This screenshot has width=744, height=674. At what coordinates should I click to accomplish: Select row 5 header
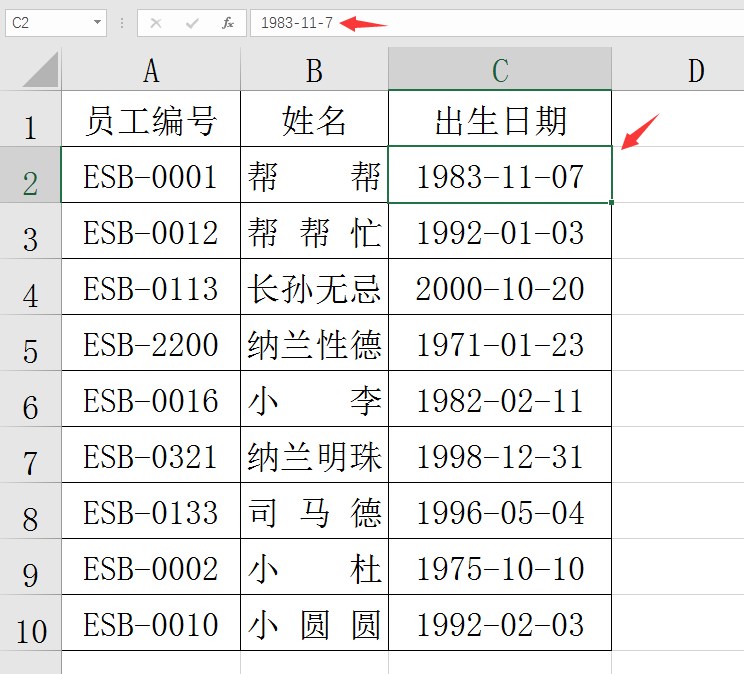point(30,351)
